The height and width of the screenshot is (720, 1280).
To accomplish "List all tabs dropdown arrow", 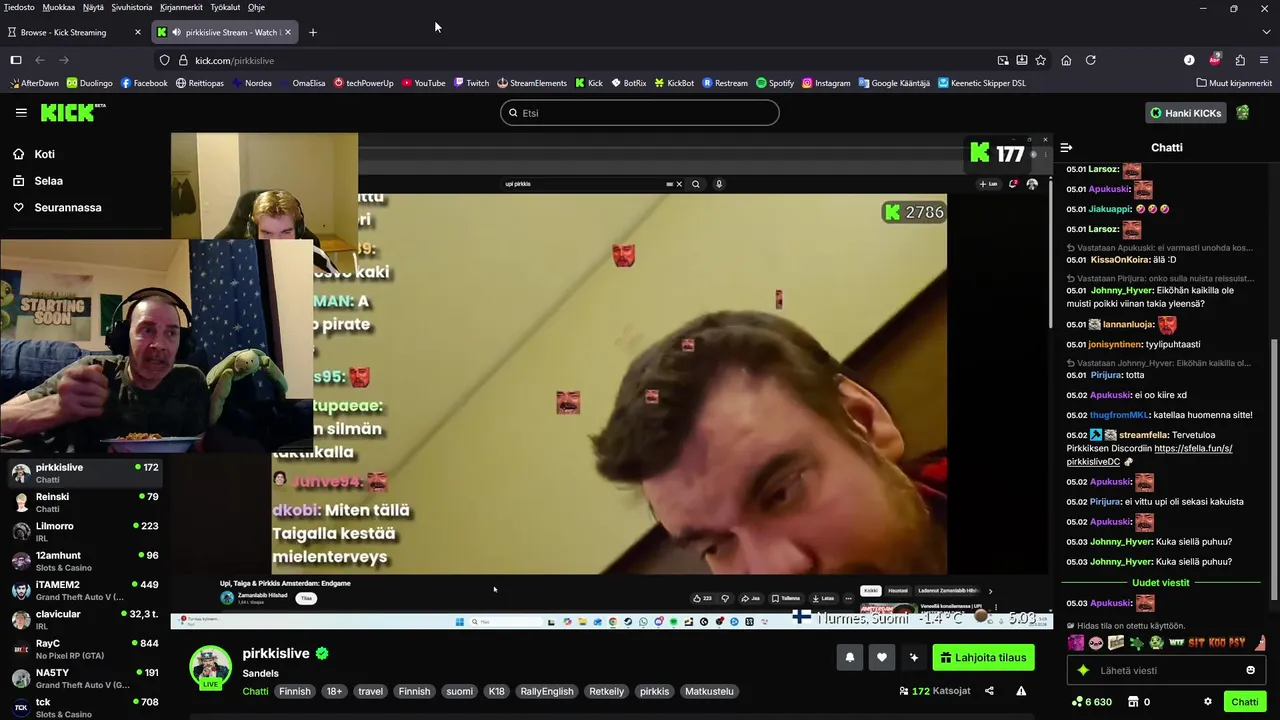I will [x=1266, y=32].
